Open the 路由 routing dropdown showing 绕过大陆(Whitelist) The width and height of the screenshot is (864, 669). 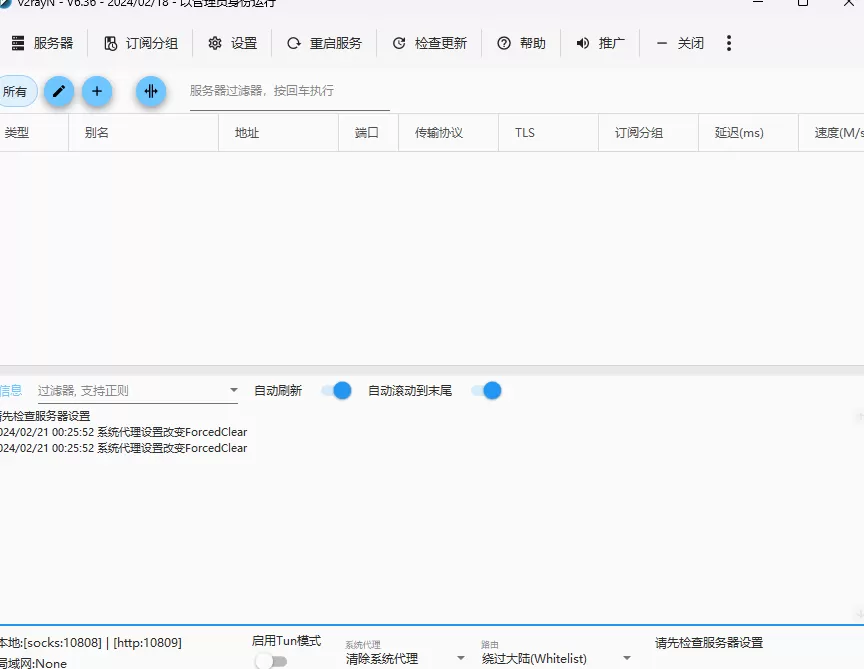[x=627, y=658]
